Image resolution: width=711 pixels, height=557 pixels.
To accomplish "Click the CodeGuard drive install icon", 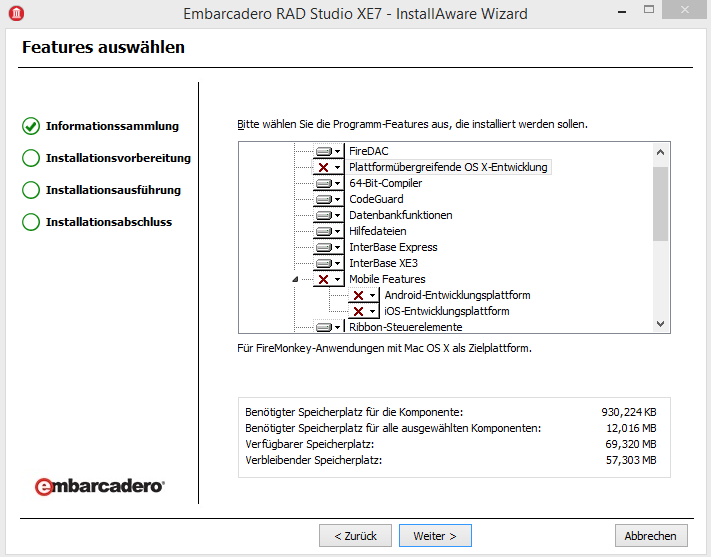I will coord(324,199).
